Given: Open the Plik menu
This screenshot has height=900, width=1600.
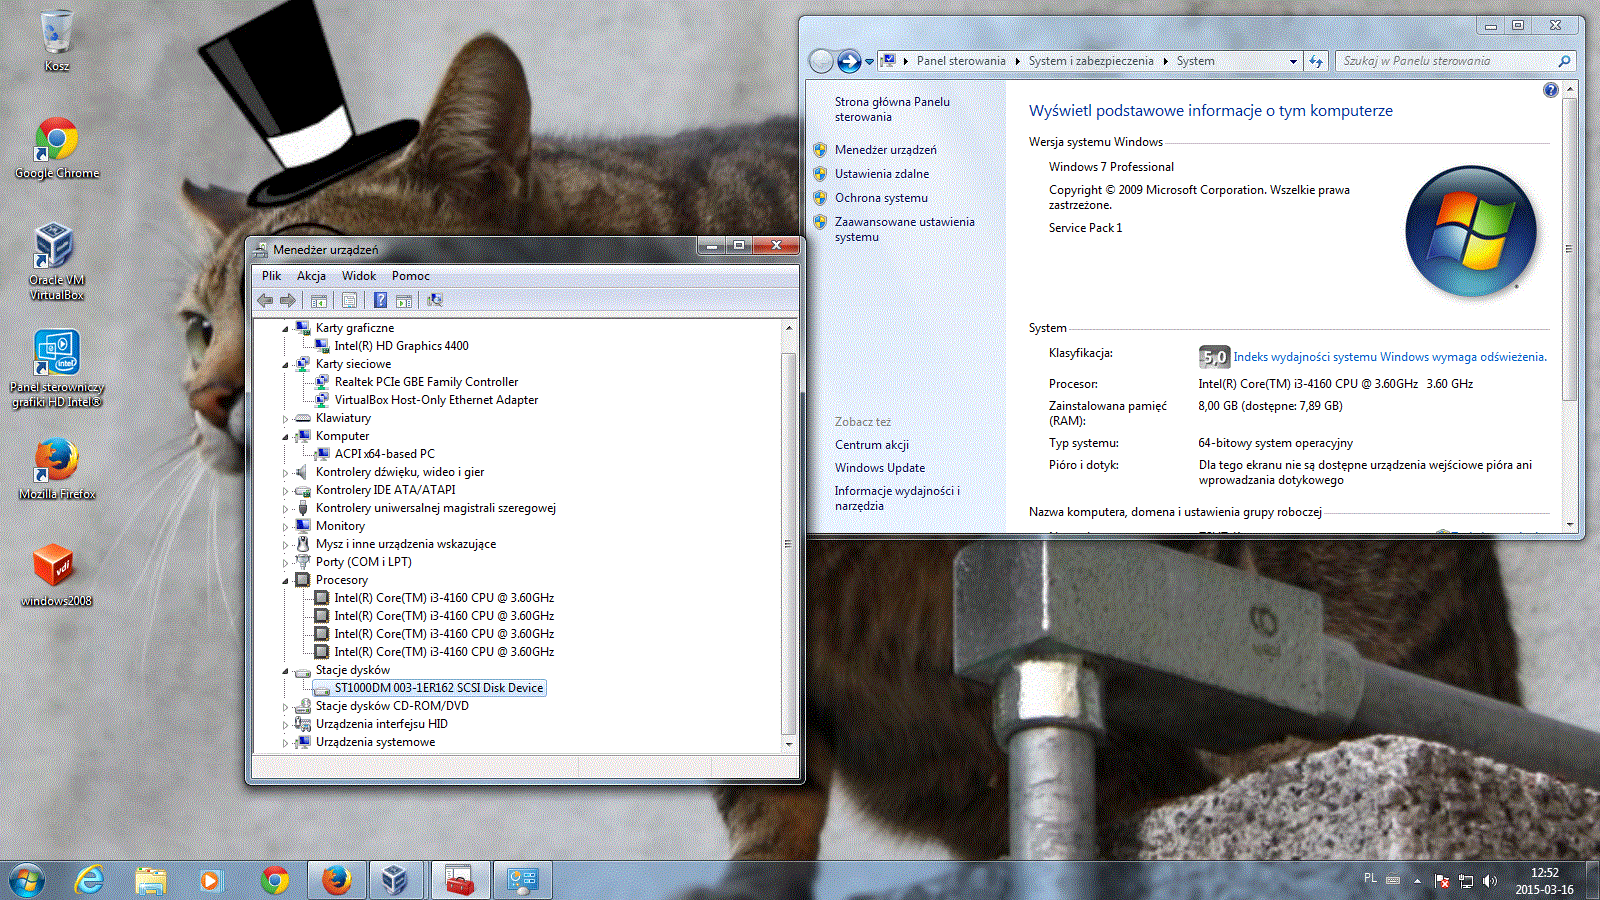Looking at the screenshot, I should 271,276.
